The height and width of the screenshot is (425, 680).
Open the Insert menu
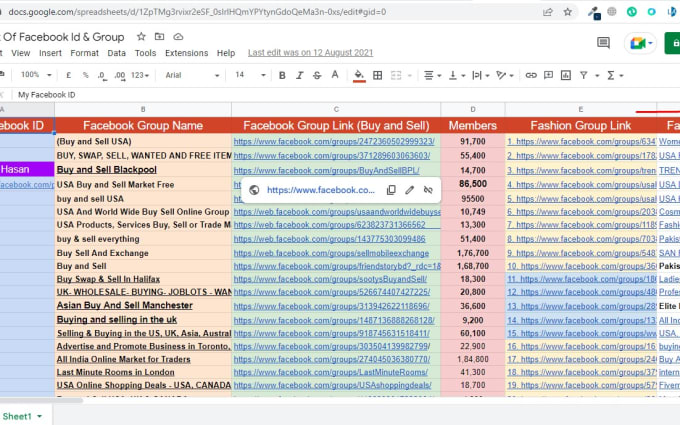pyautogui.click(x=50, y=53)
